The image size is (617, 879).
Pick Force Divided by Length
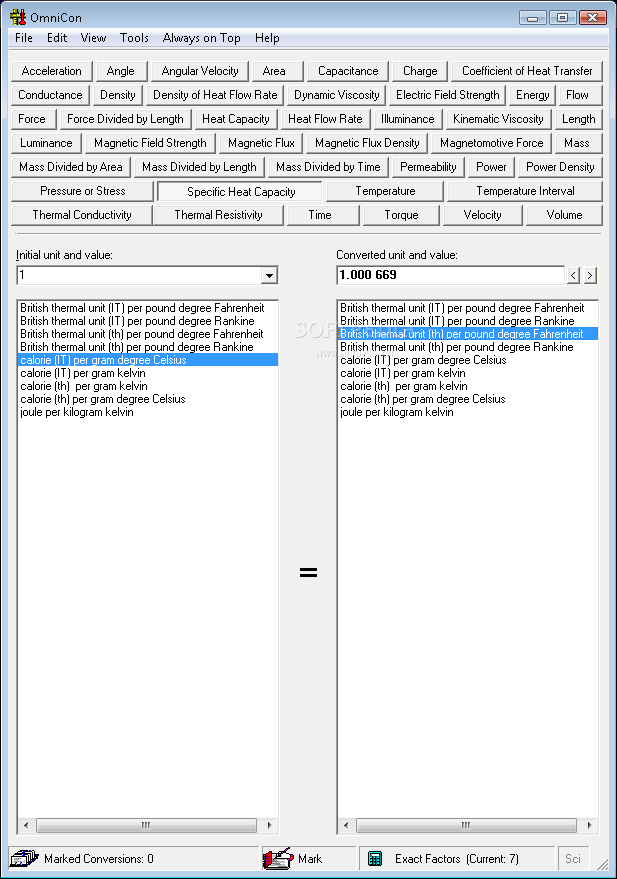[125, 119]
